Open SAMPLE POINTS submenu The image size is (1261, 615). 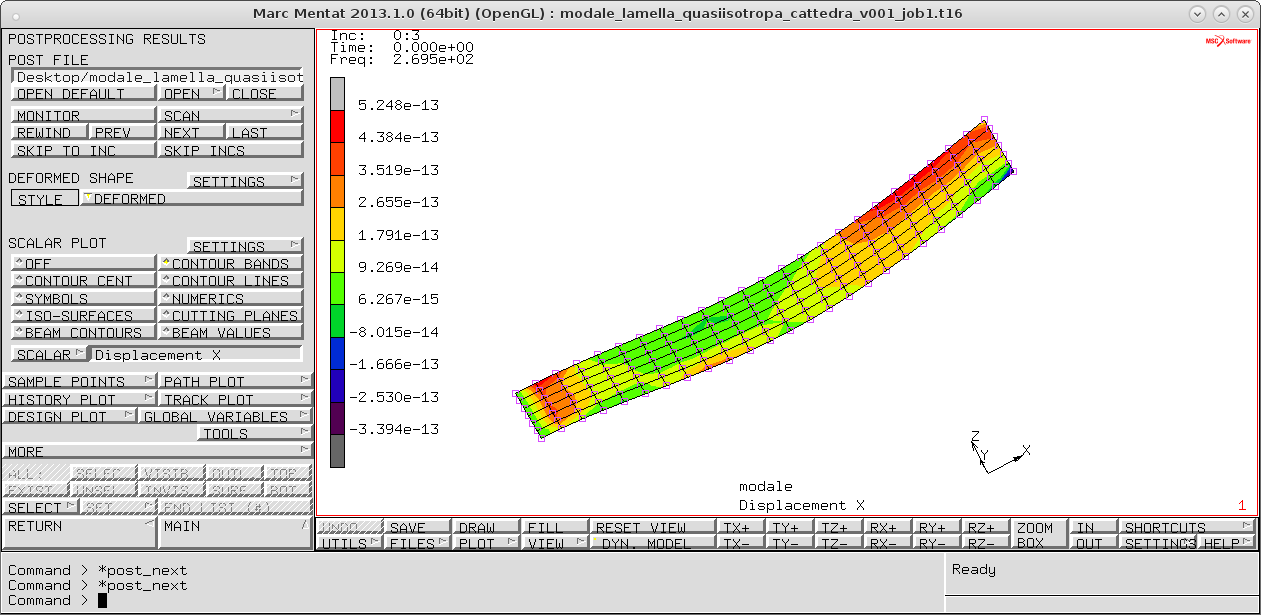79,381
